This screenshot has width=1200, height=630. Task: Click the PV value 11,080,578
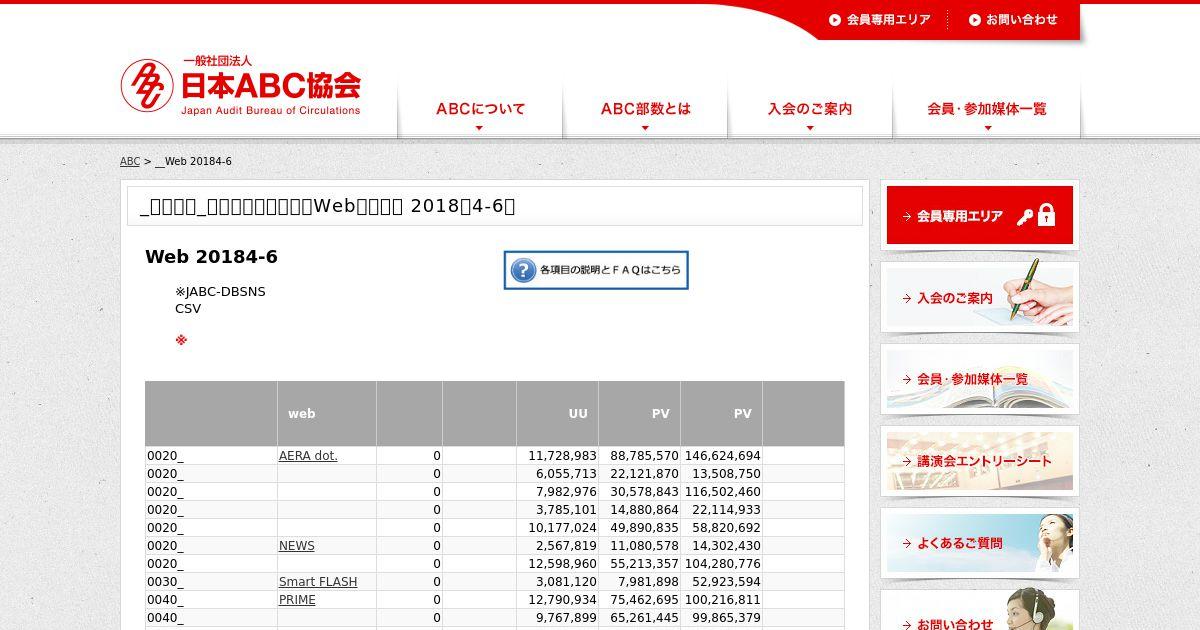click(644, 546)
